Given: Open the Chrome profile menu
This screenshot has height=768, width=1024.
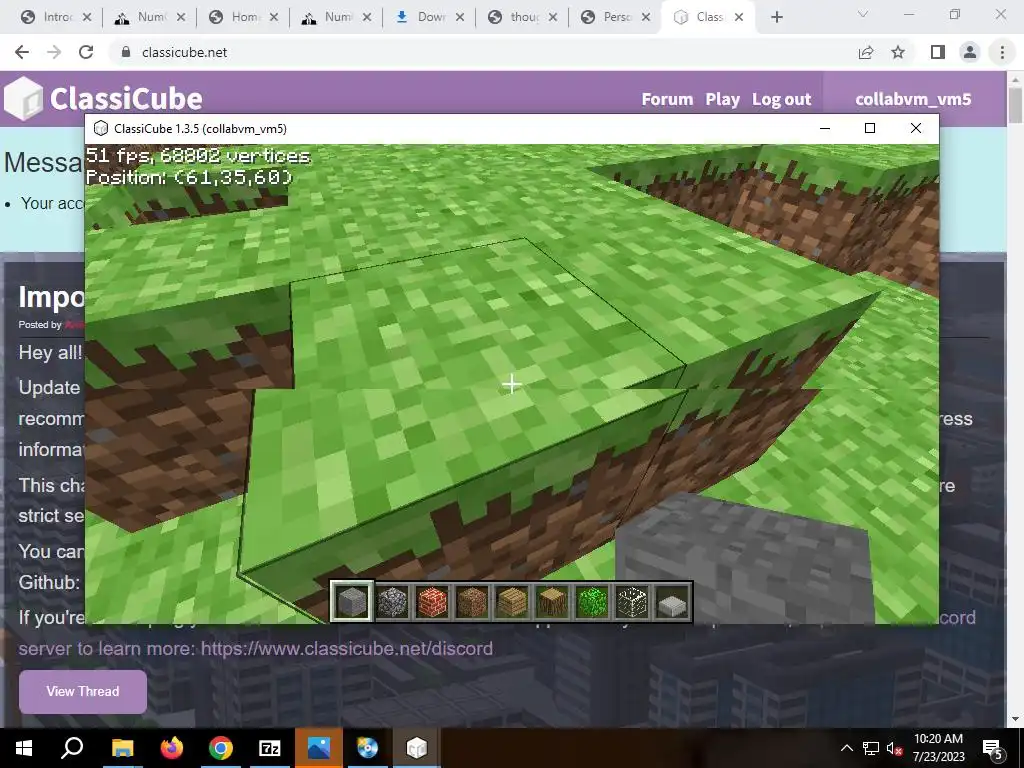Looking at the screenshot, I should click(x=970, y=52).
